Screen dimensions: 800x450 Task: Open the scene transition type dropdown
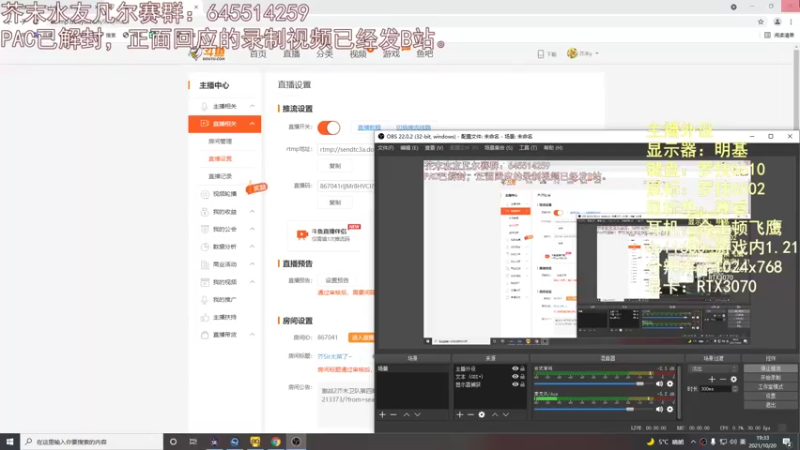click(x=713, y=368)
